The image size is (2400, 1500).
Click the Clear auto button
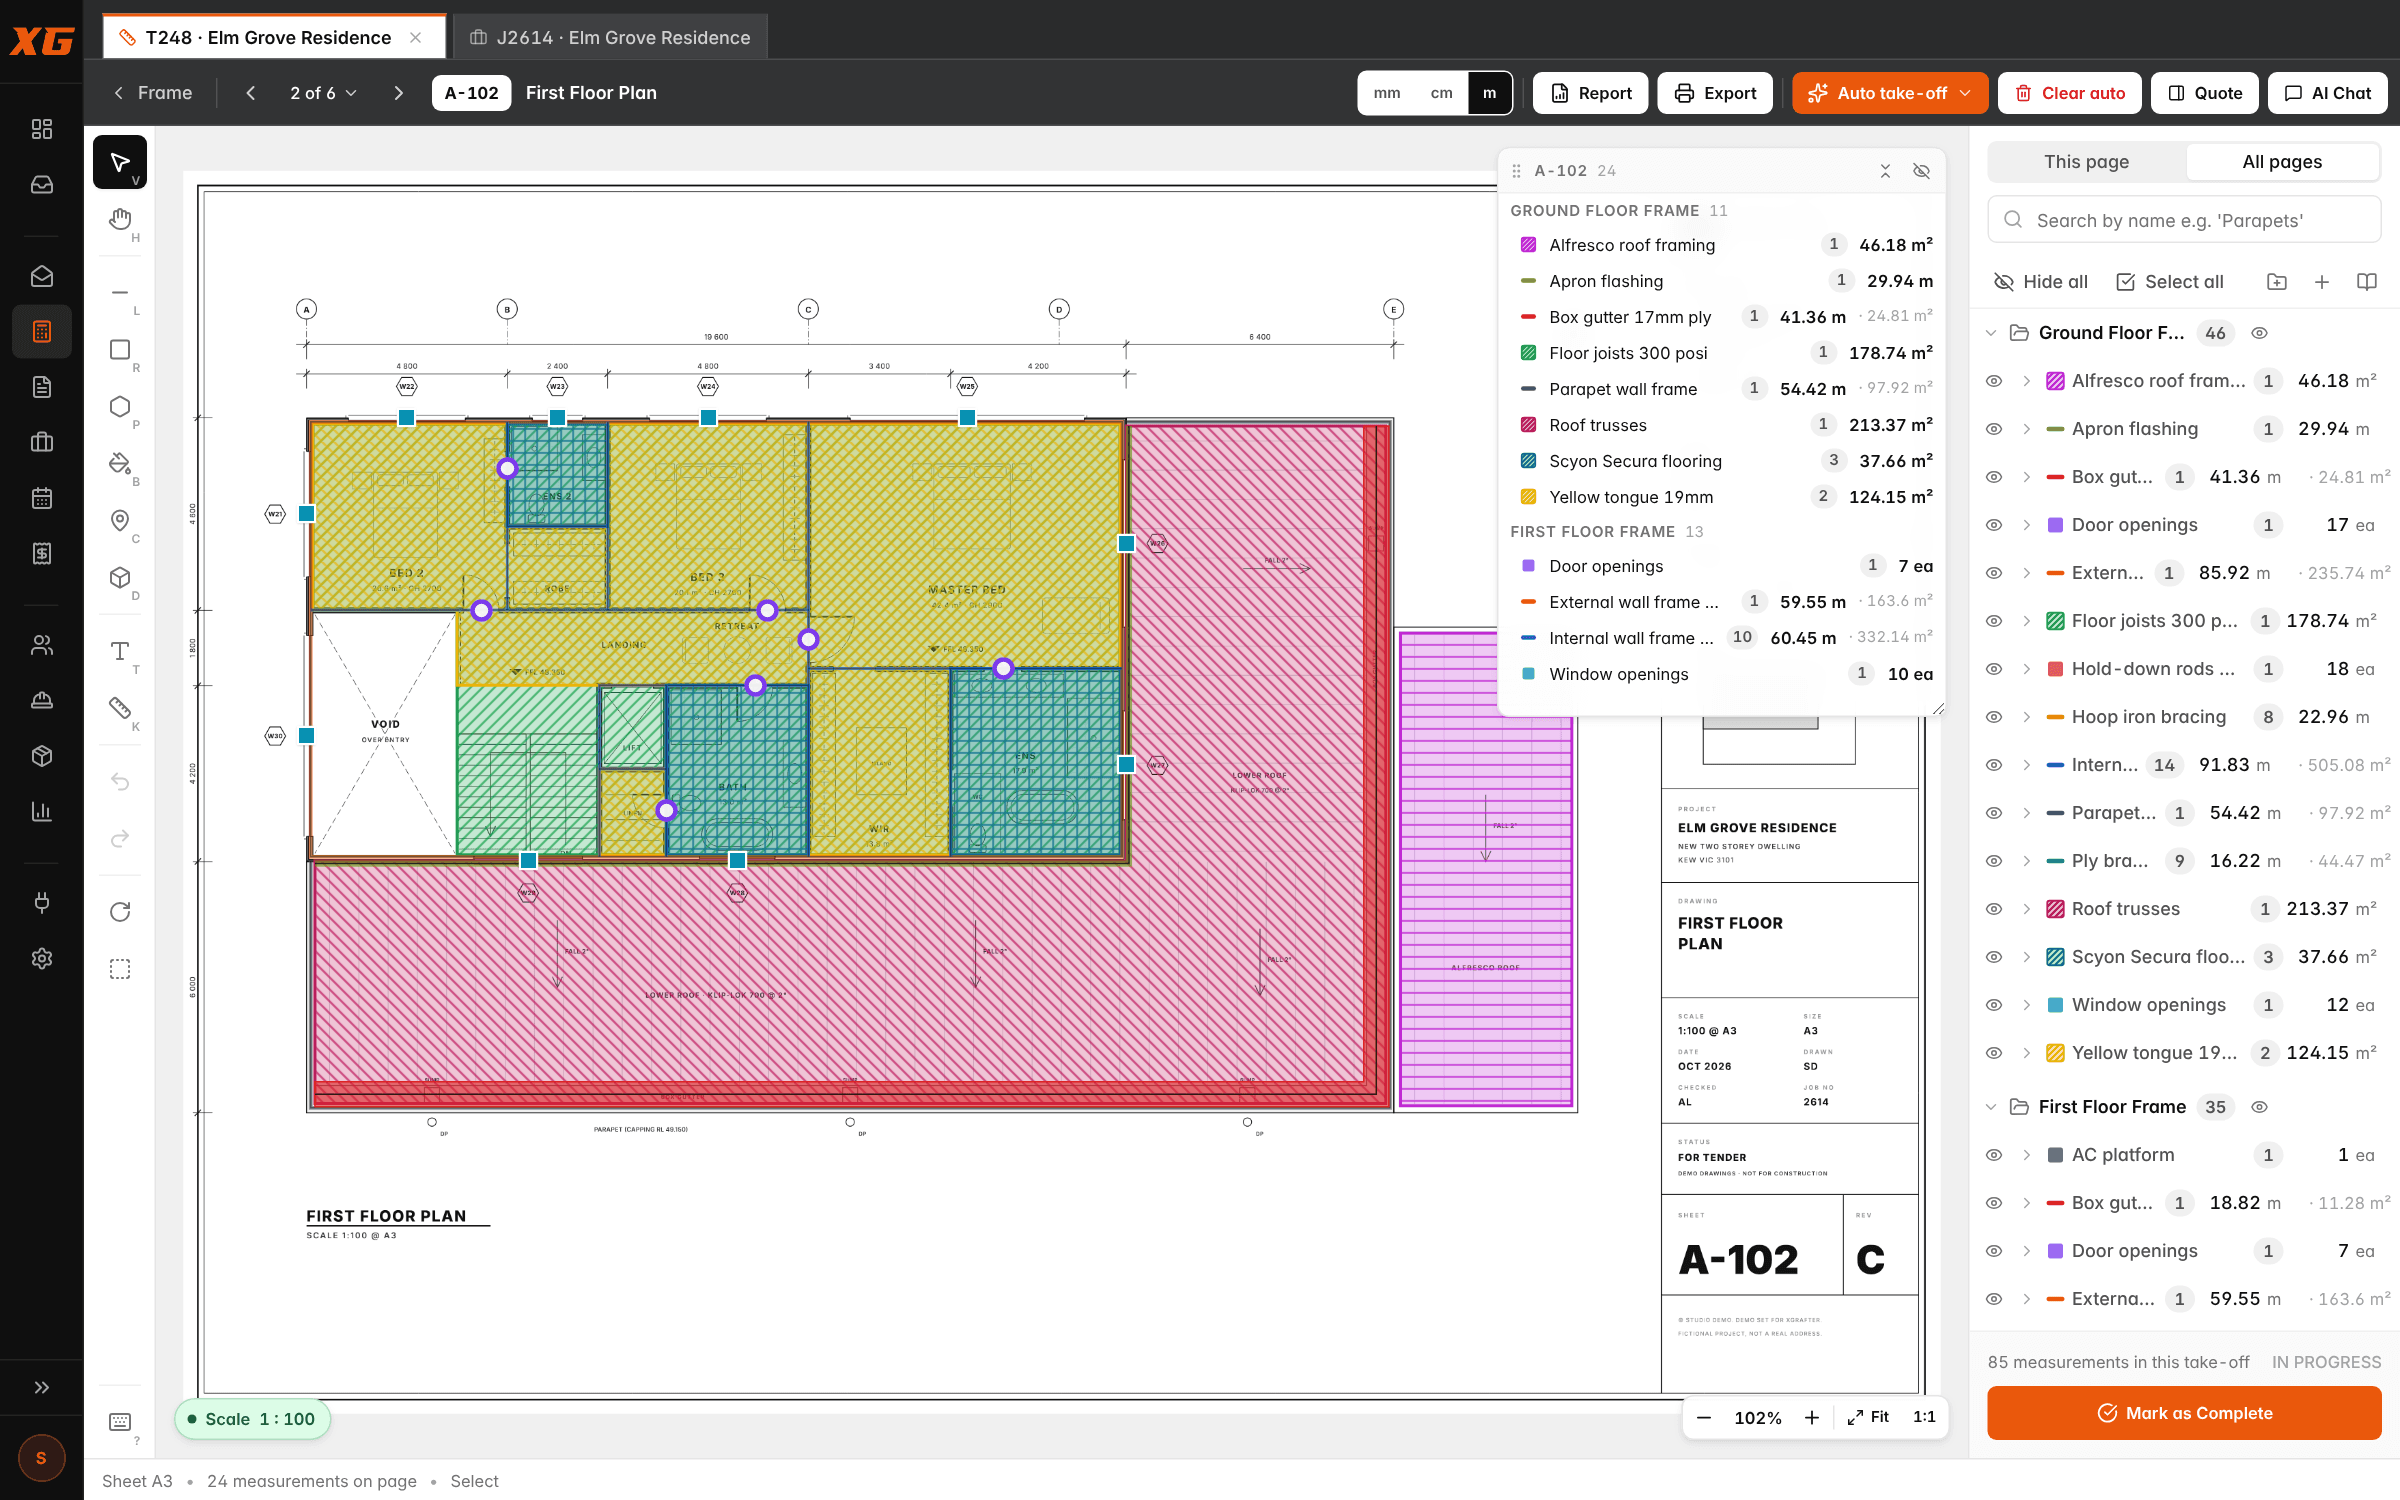tap(2069, 93)
